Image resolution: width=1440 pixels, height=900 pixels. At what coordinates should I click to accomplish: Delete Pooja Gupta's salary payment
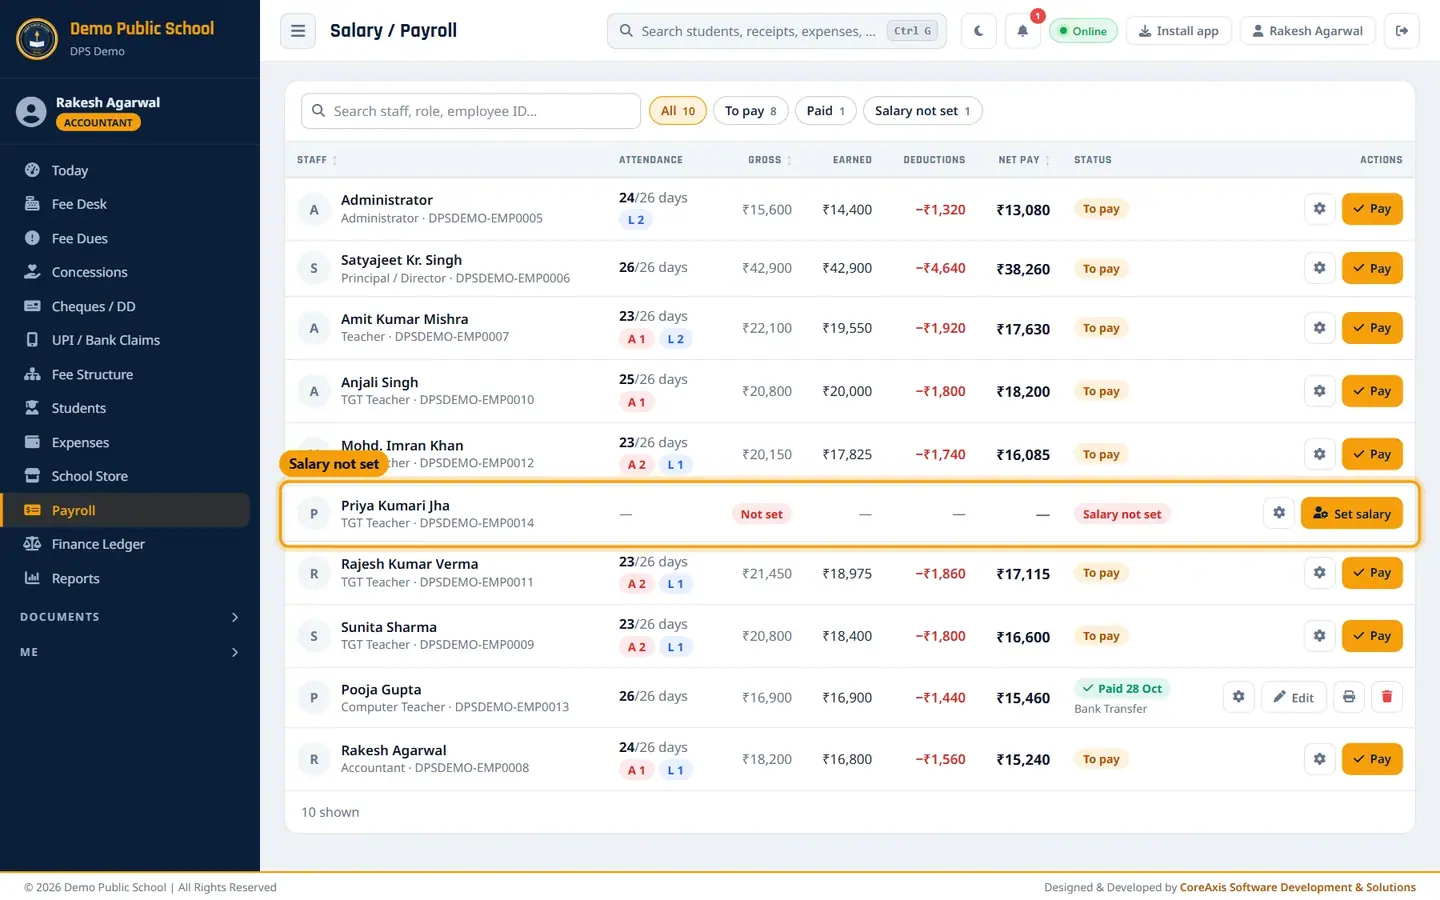(1387, 697)
